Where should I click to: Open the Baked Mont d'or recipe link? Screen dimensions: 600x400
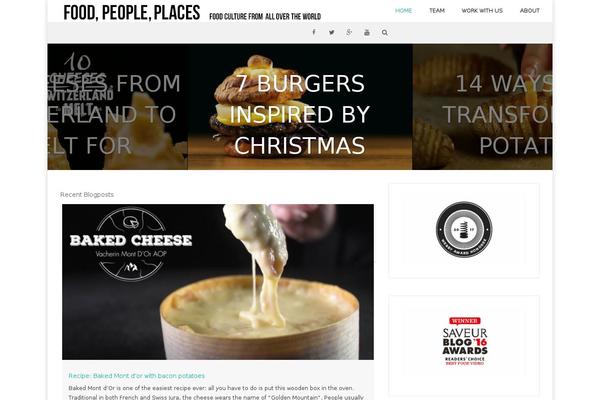click(137, 376)
